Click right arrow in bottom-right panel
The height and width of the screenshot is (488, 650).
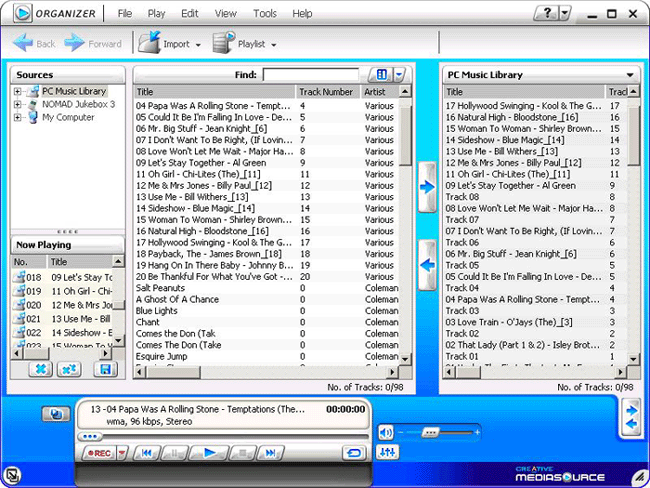click(x=632, y=410)
